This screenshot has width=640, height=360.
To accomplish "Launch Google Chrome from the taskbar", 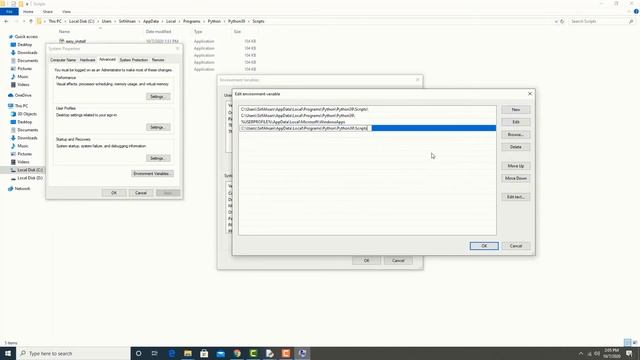I will pos(237,353).
